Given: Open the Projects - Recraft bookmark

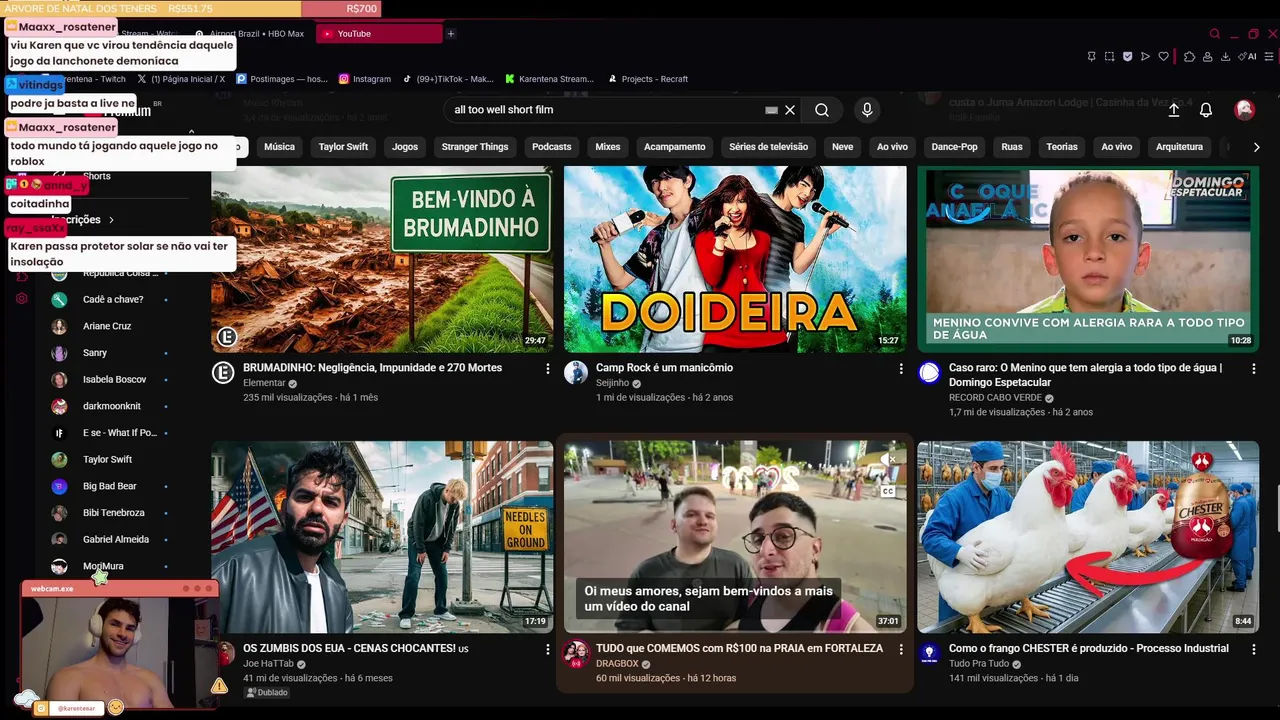Looking at the screenshot, I should click(x=648, y=79).
